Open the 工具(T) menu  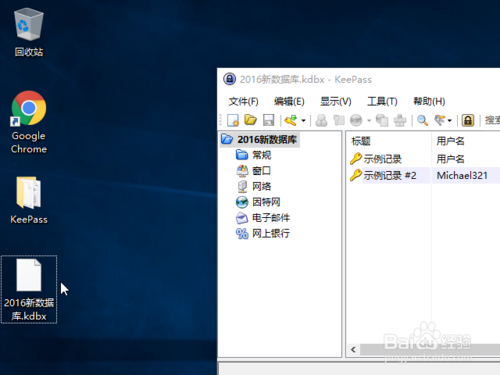(382, 101)
